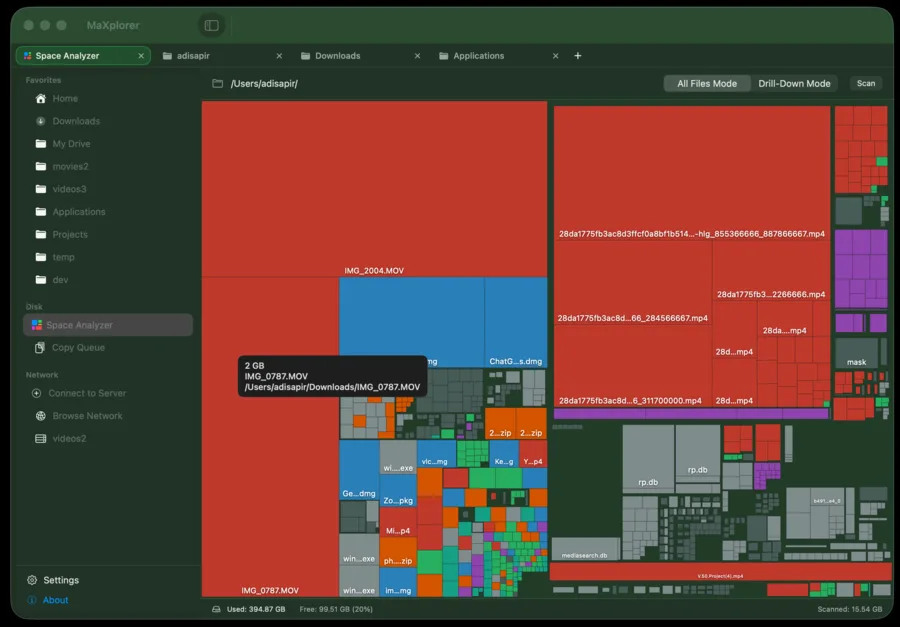Image resolution: width=900 pixels, height=627 pixels.
Task: Close the Downloads tab
Action: coord(417,56)
